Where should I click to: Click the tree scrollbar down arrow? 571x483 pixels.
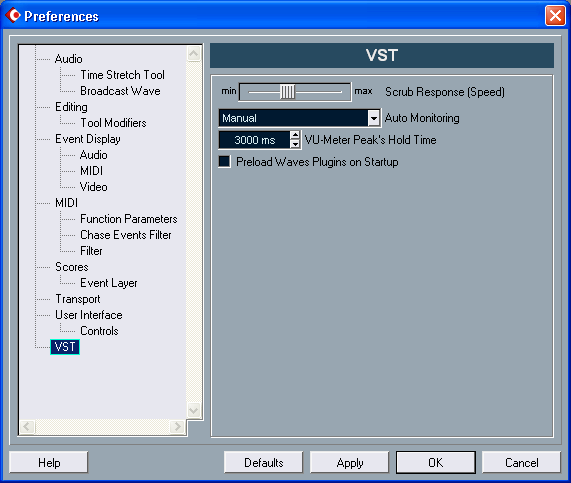[x=193, y=410]
